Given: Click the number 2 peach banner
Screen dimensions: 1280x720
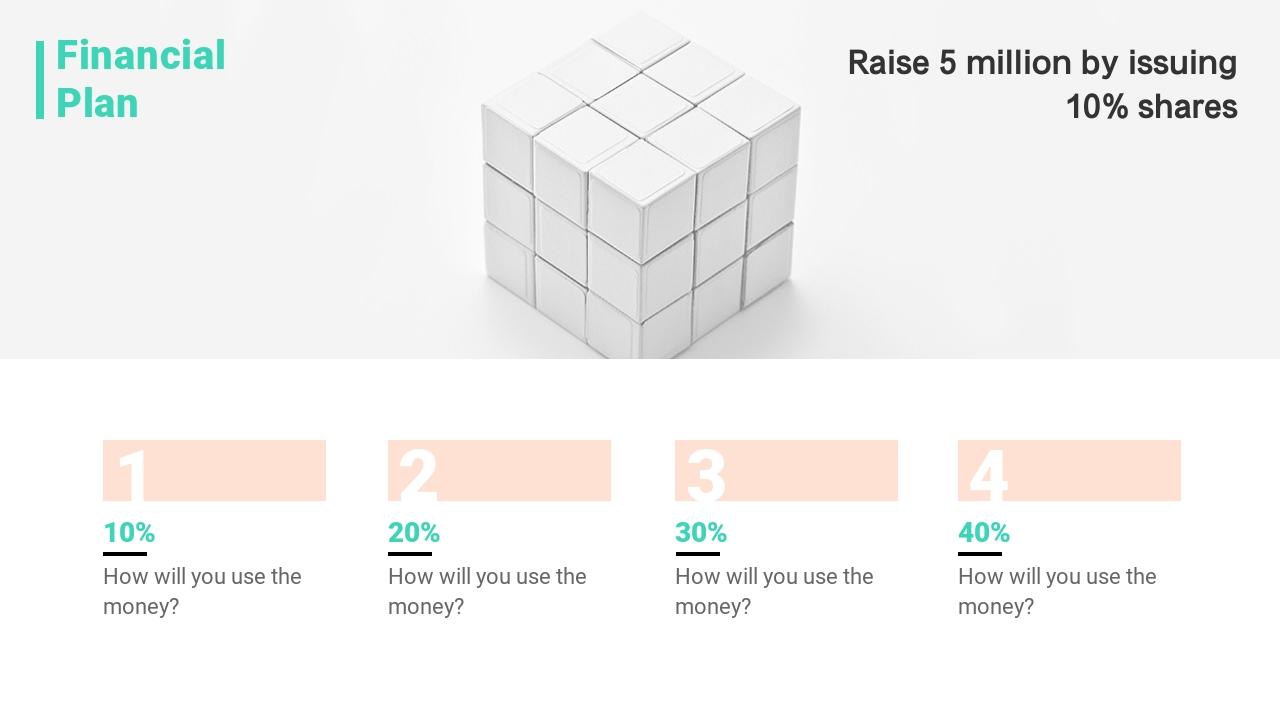Looking at the screenshot, I should point(499,470).
